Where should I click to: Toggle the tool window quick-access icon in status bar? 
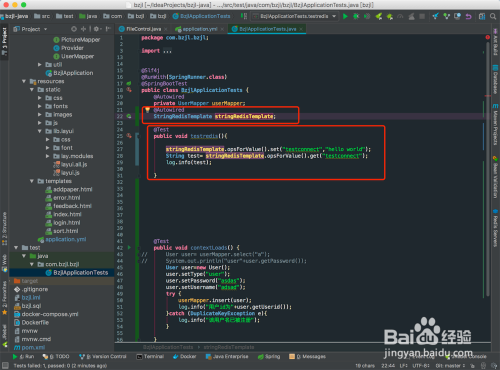point(5,366)
